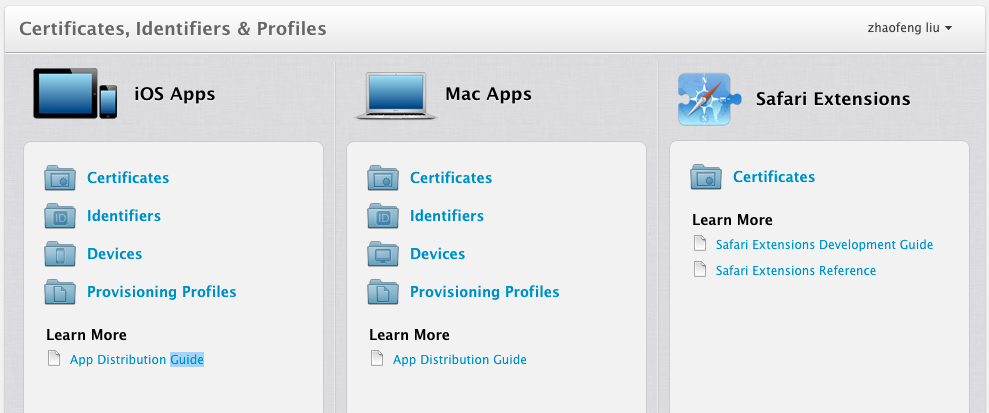The image size is (989, 413).
Task: Click Learn More heading in iOS Apps panel
Action: tap(86, 335)
